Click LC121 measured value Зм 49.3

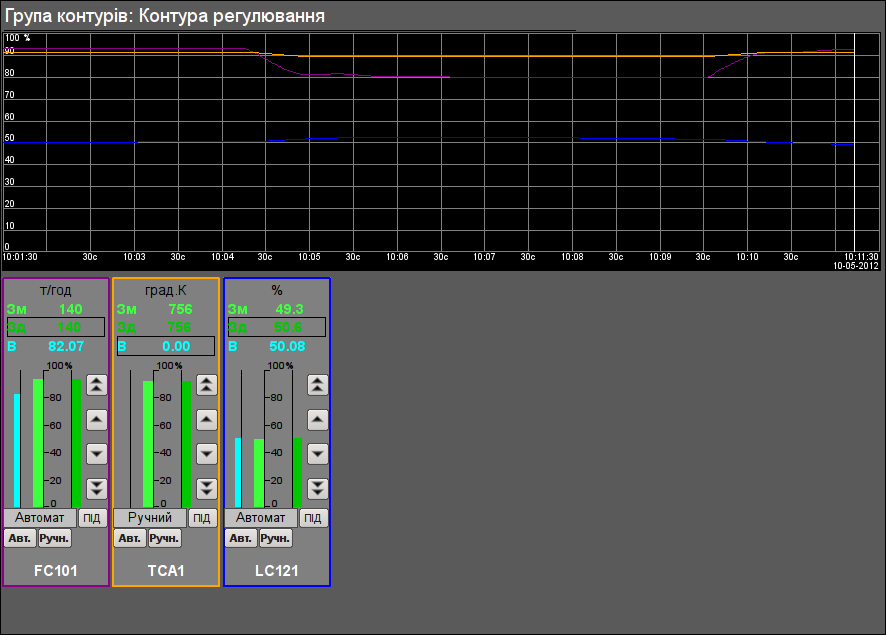pos(266,309)
